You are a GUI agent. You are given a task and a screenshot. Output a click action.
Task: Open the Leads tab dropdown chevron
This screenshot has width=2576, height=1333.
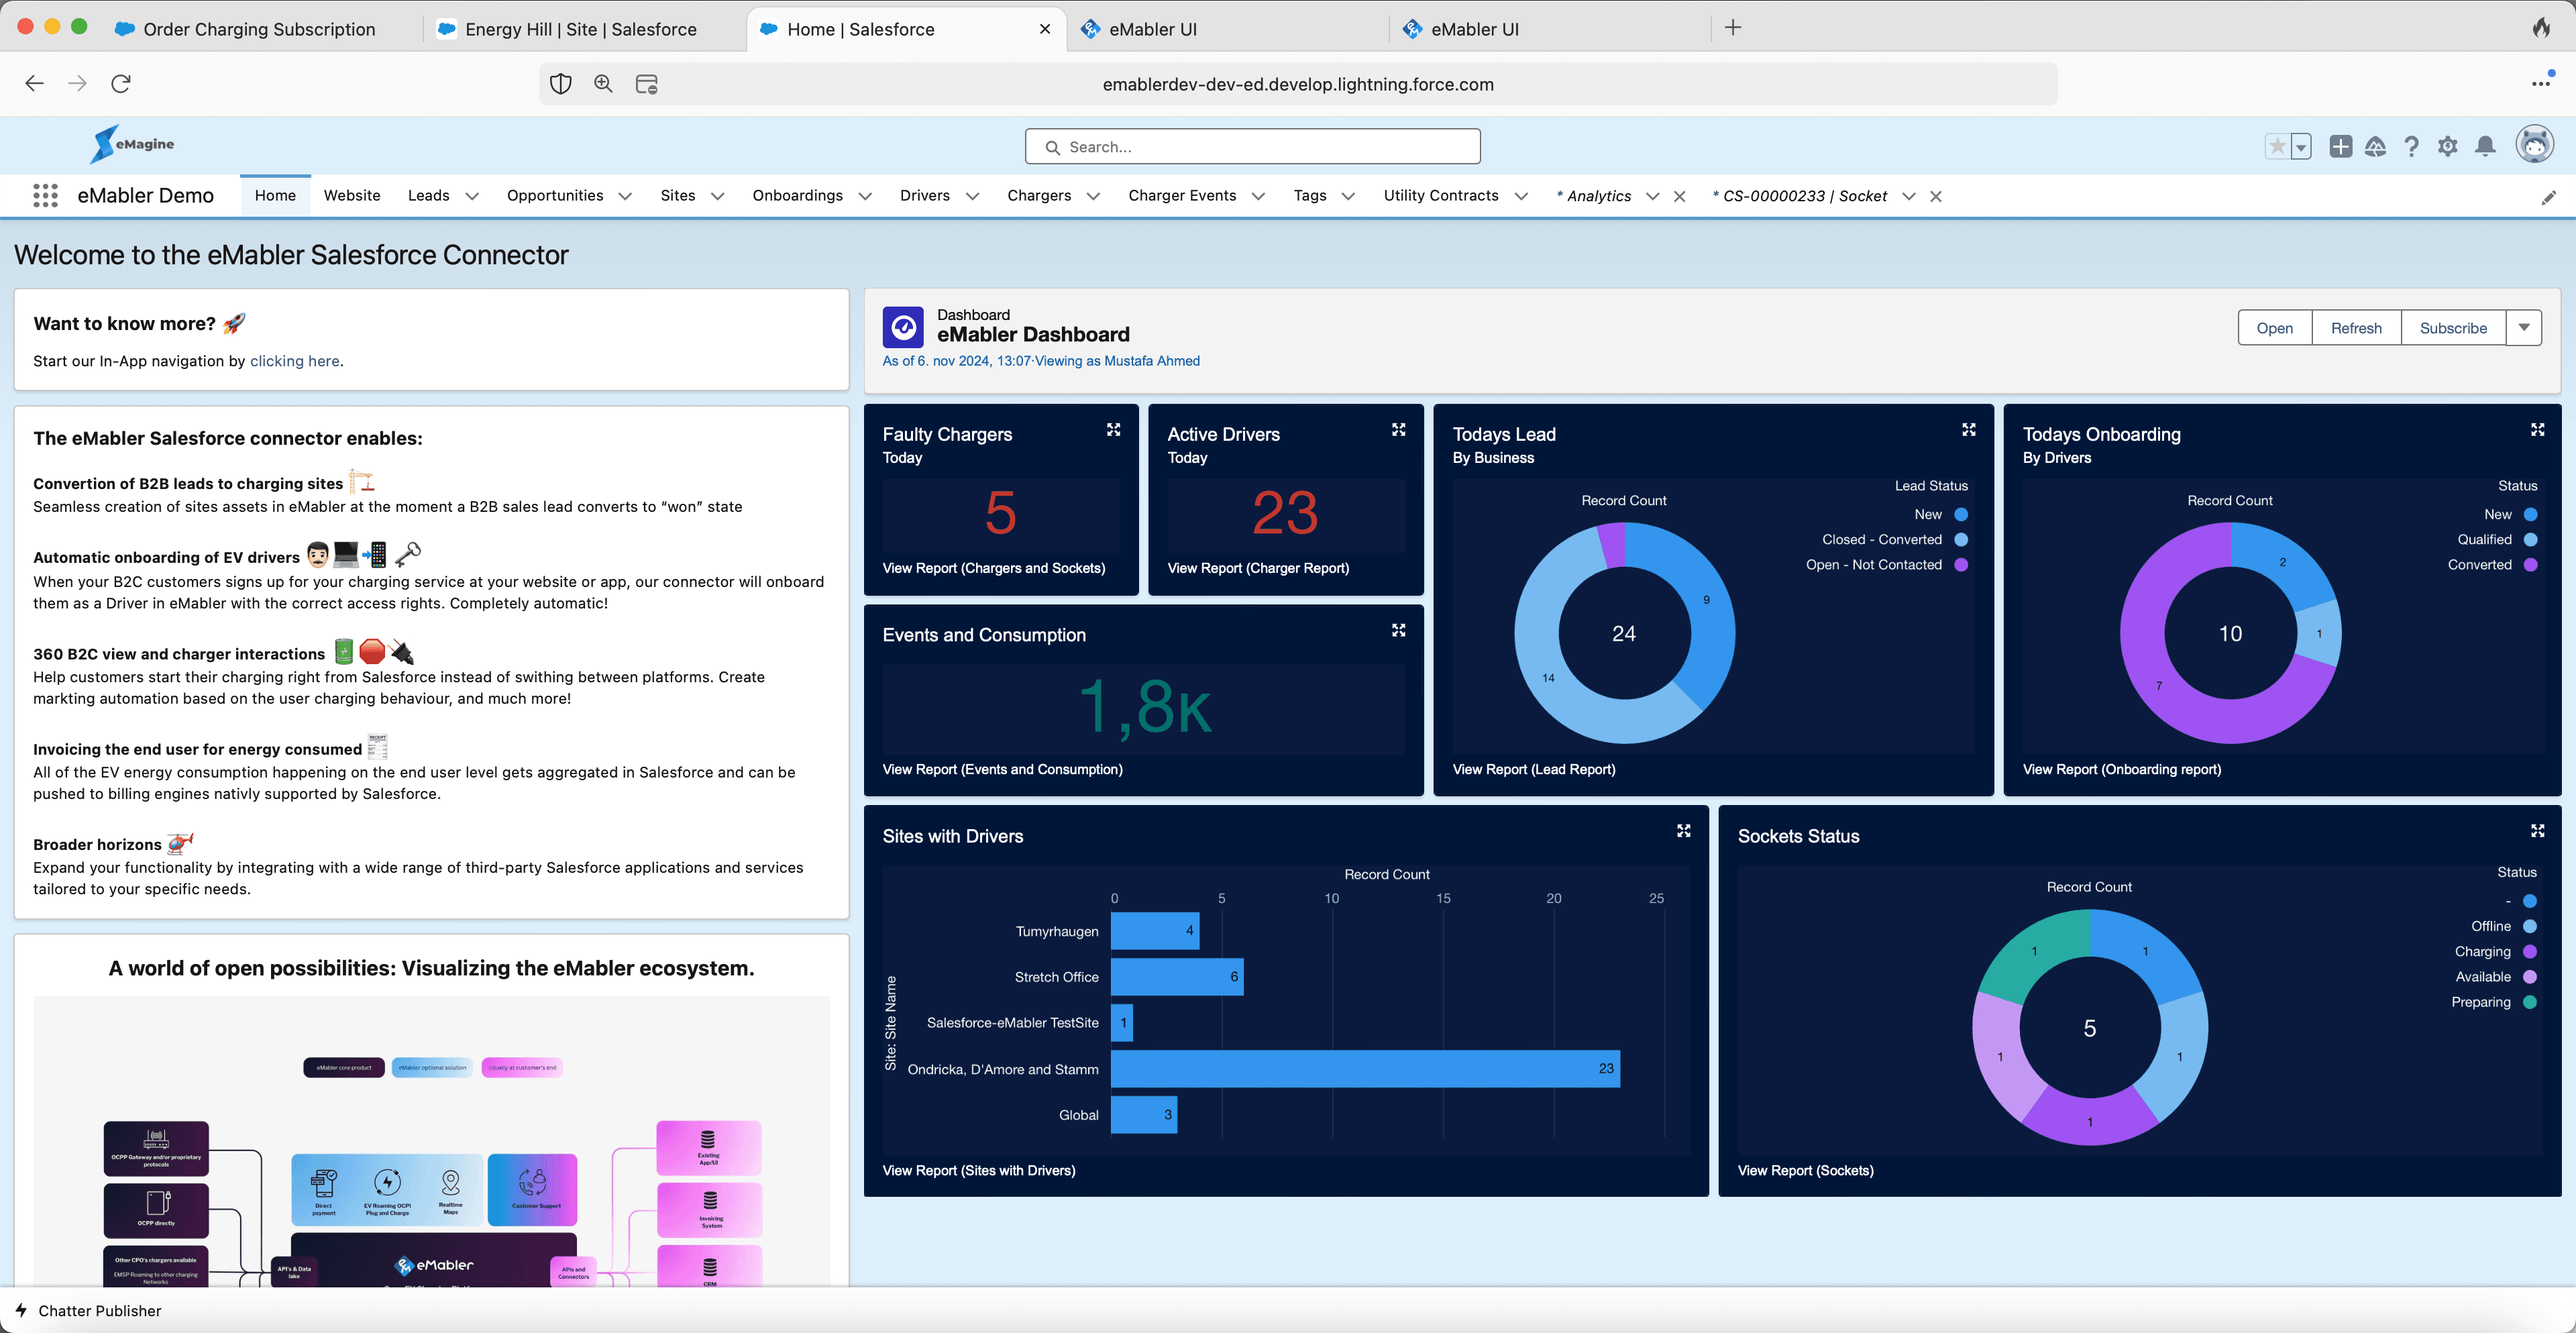pyautogui.click(x=472, y=197)
